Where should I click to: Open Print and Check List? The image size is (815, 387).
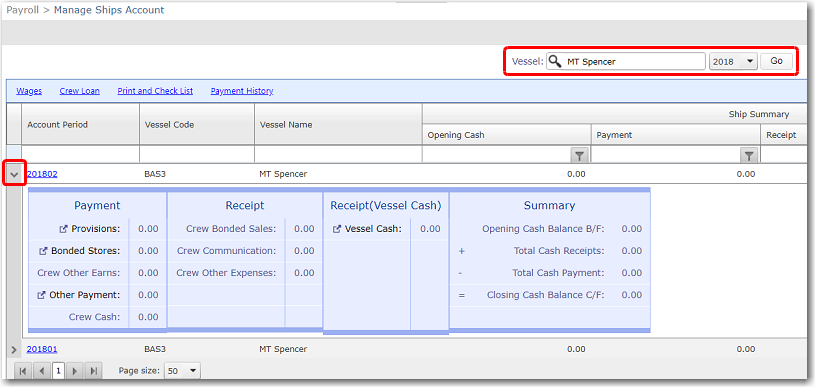click(155, 91)
